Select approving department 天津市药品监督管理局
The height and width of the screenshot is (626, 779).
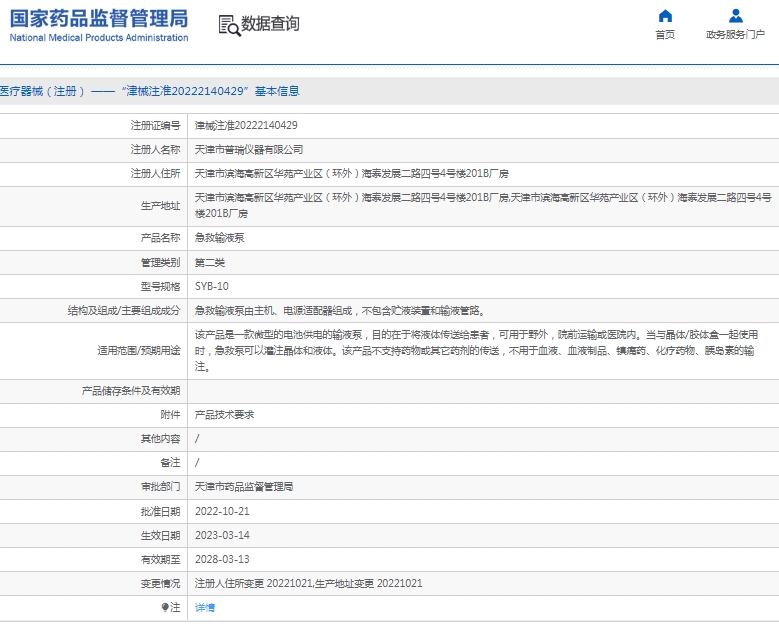point(244,486)
